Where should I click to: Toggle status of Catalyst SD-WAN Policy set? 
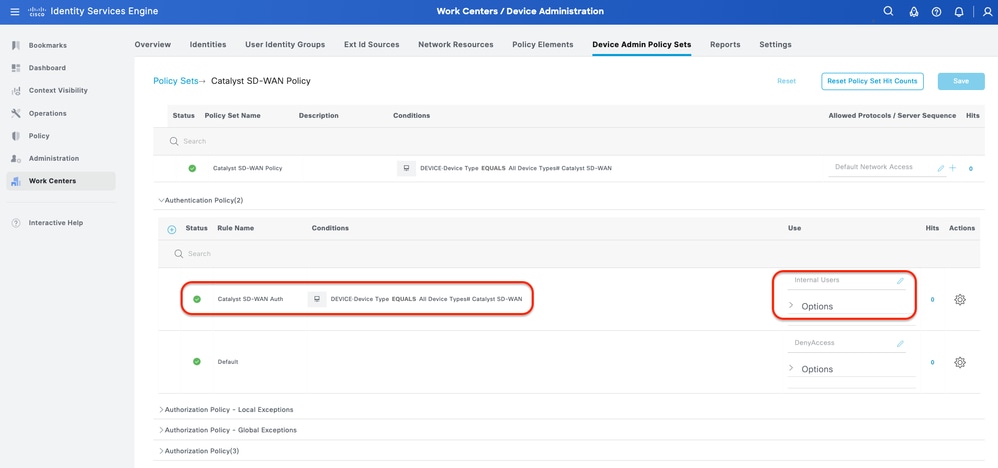click(192, 168)
